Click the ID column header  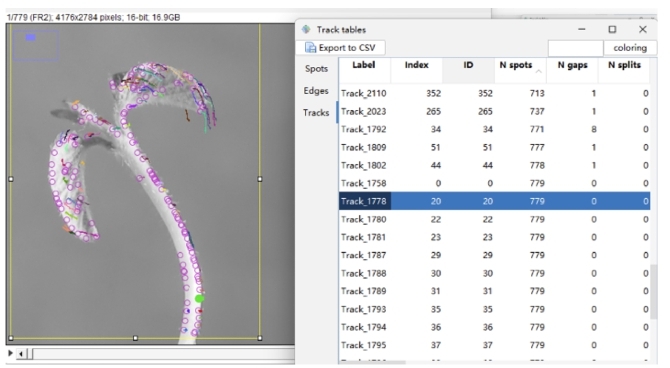pyautogui.click(x=468, y=65)
